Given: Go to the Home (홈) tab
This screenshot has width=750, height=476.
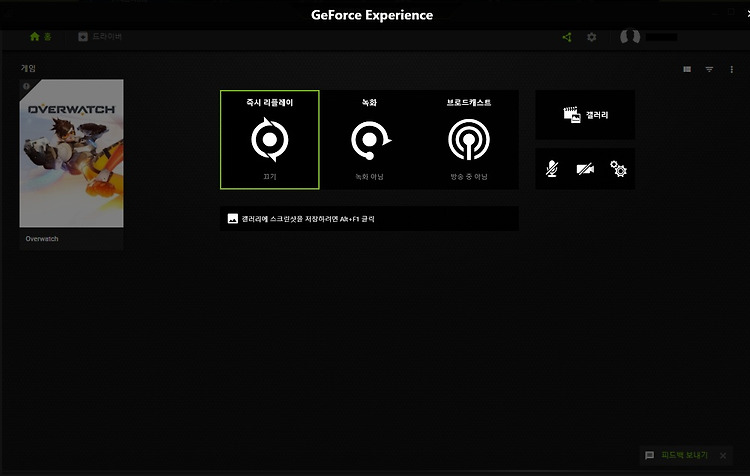Looking at the screenshot, I should pos(40,37).
